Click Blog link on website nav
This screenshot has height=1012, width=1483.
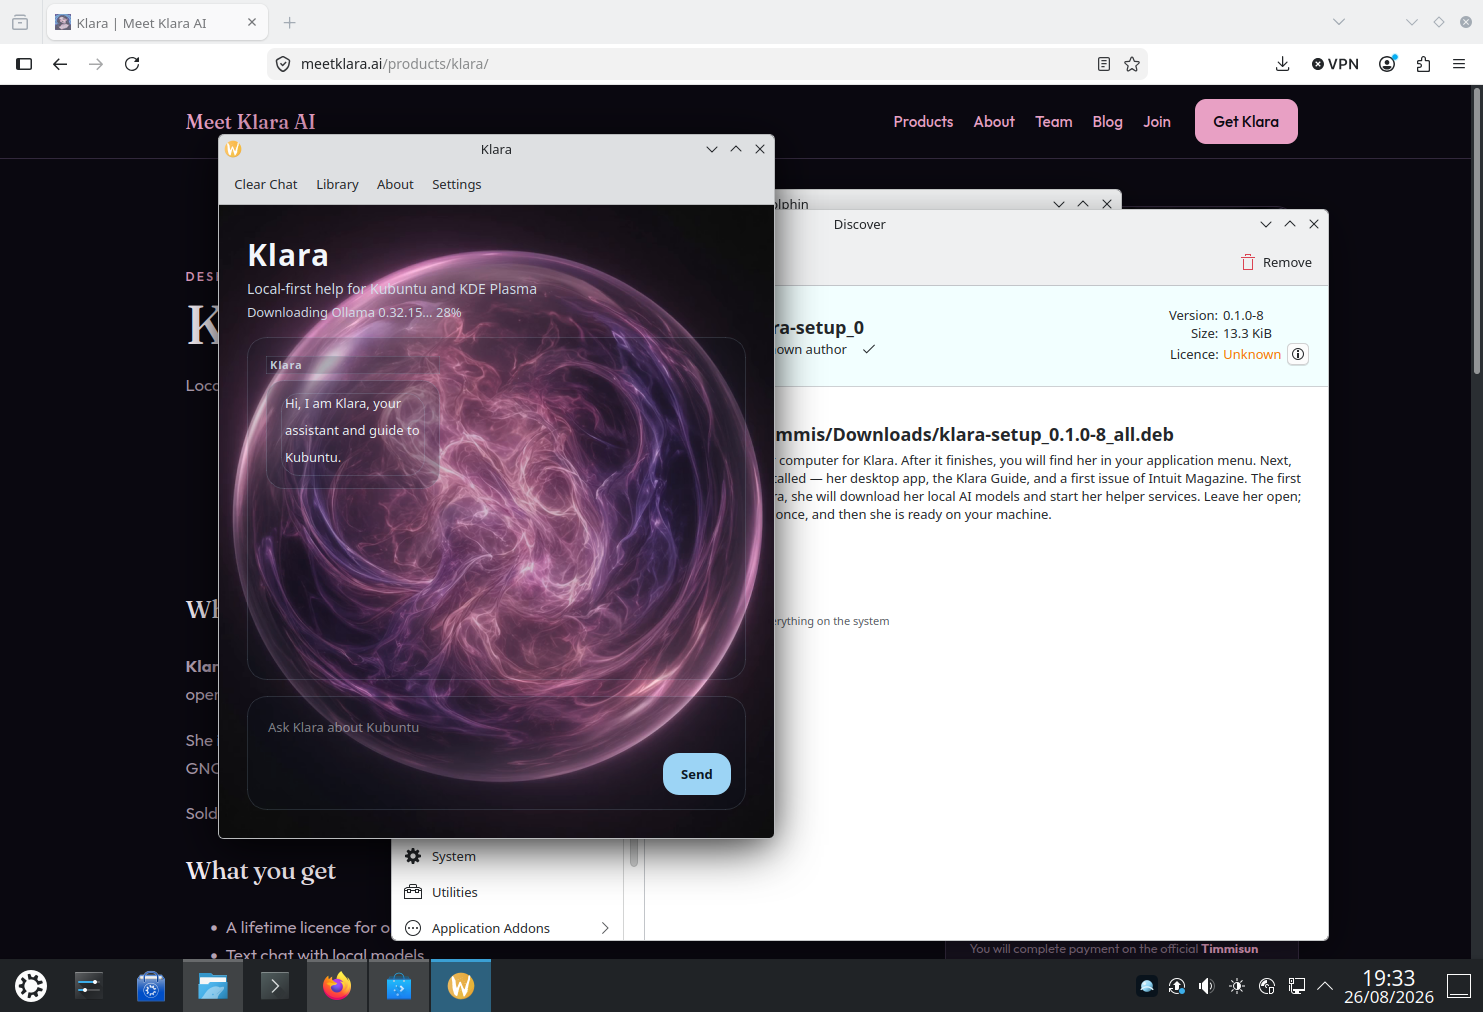pos(1107,121)
